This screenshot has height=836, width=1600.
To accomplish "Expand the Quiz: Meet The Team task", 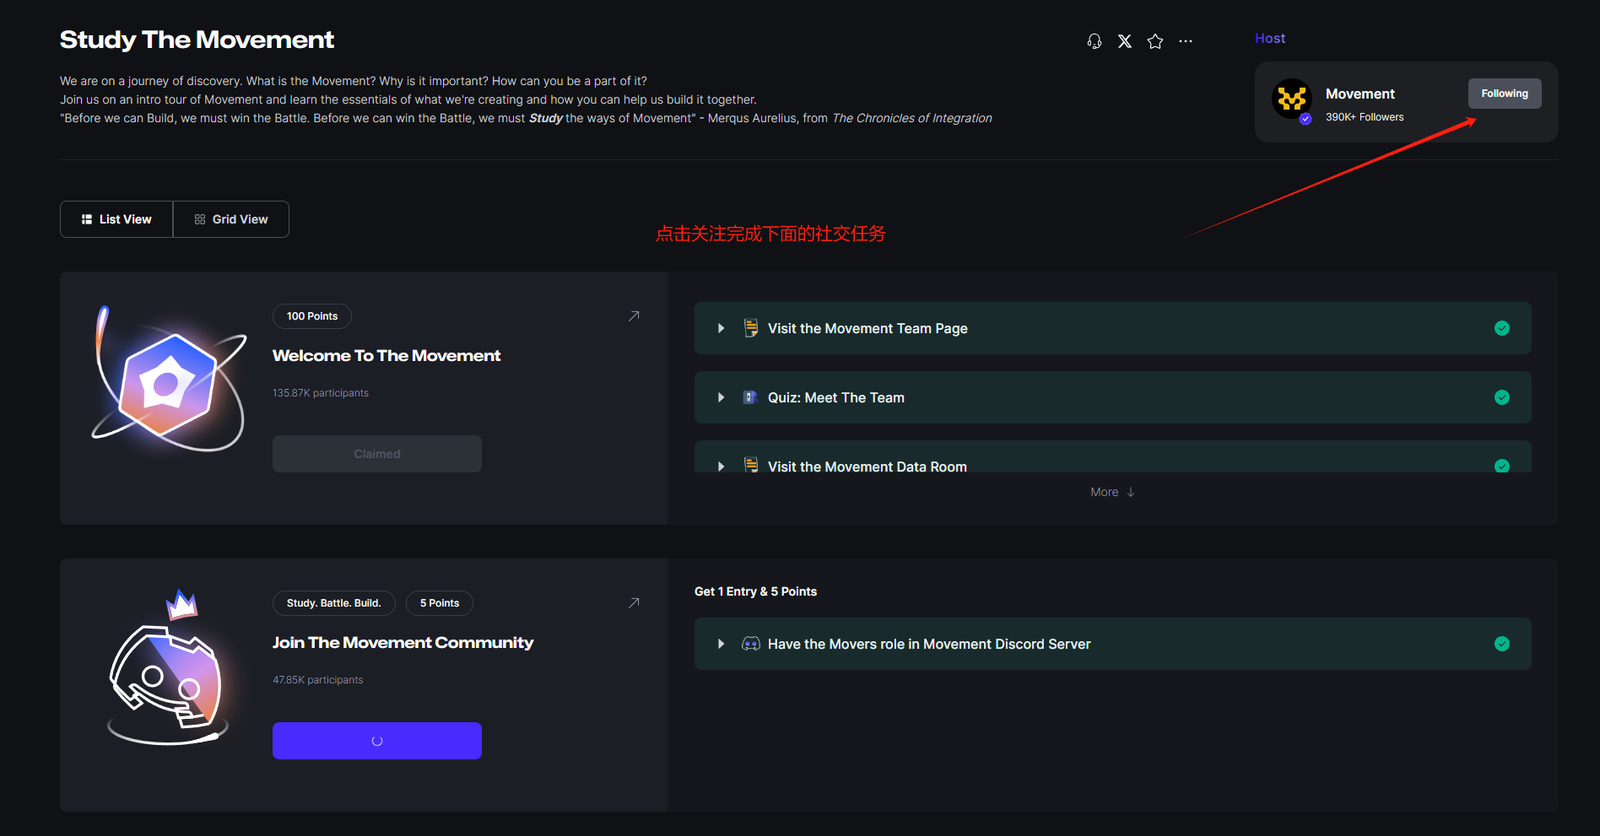I will (721, 397).
